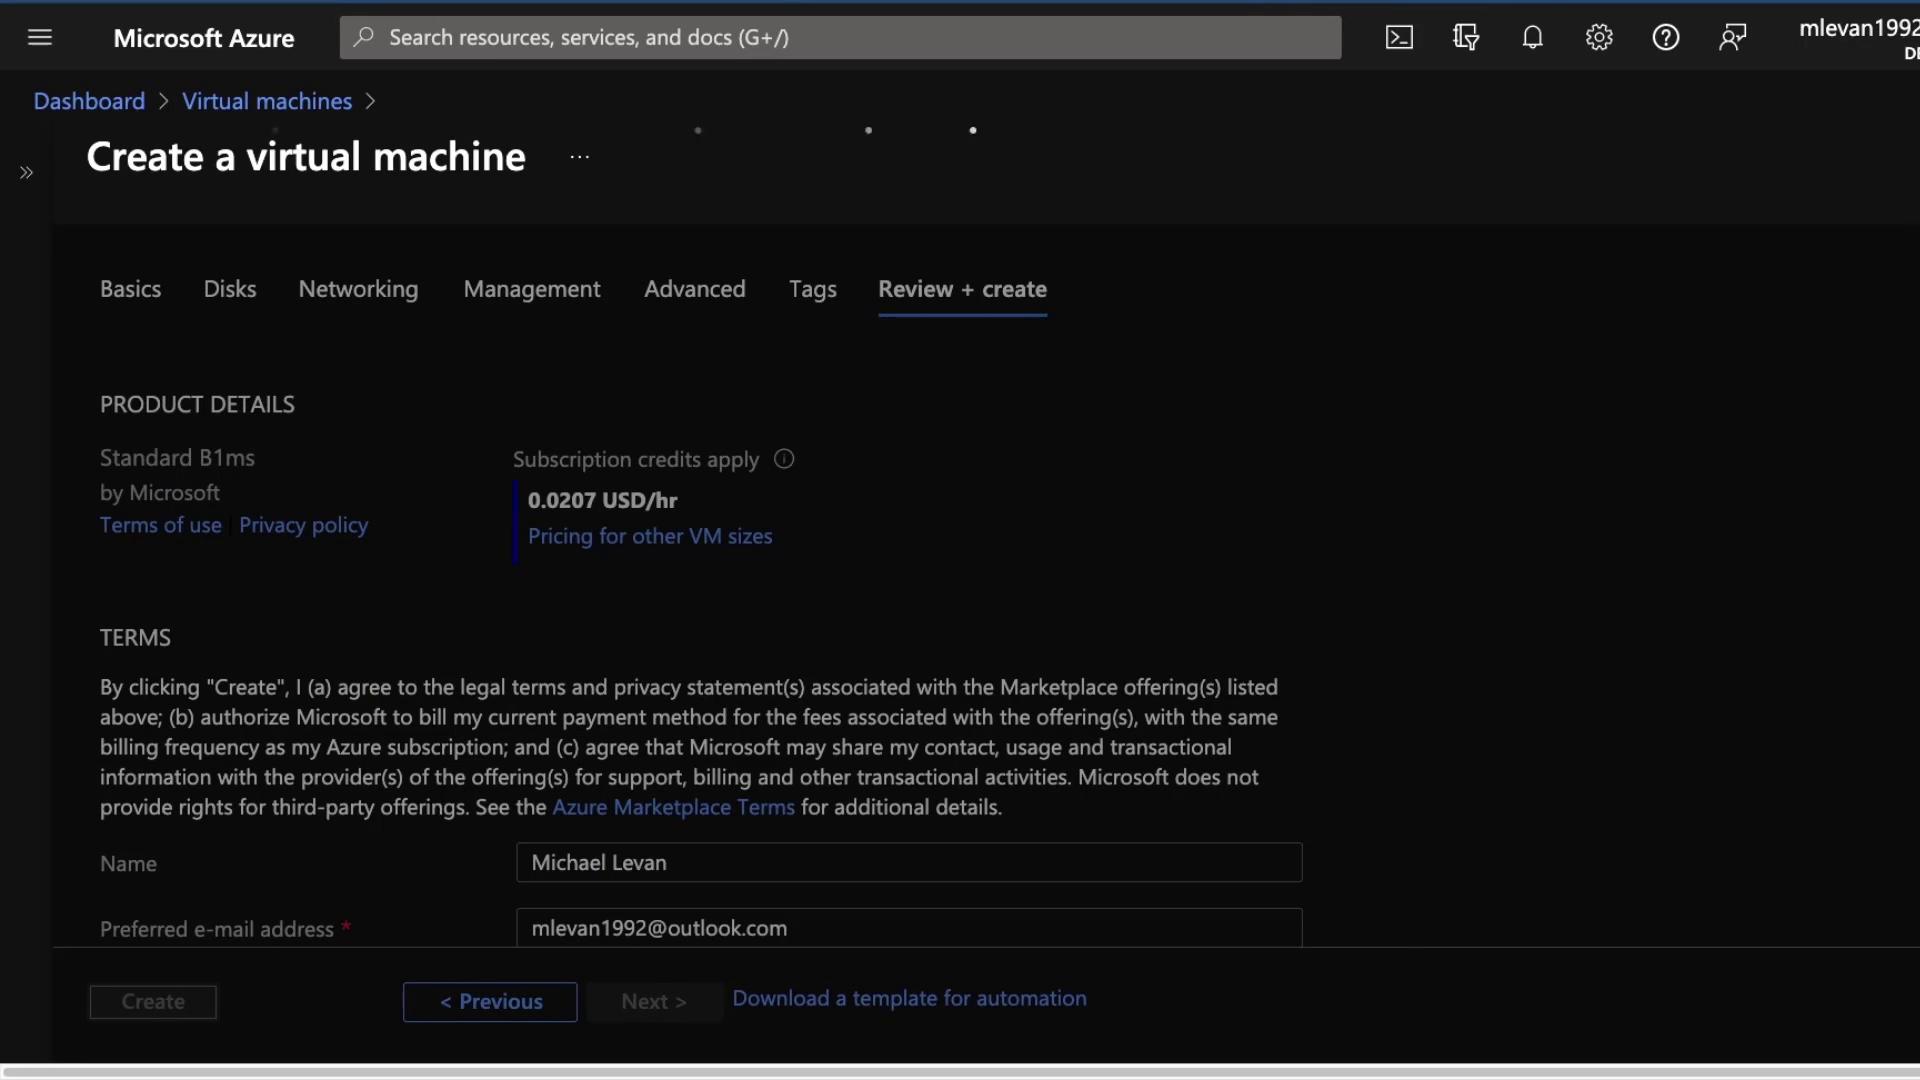The image size is (1920, 1080).
Task: Go to Virtual machines breadcrumb
Action: tap(267, 101)
